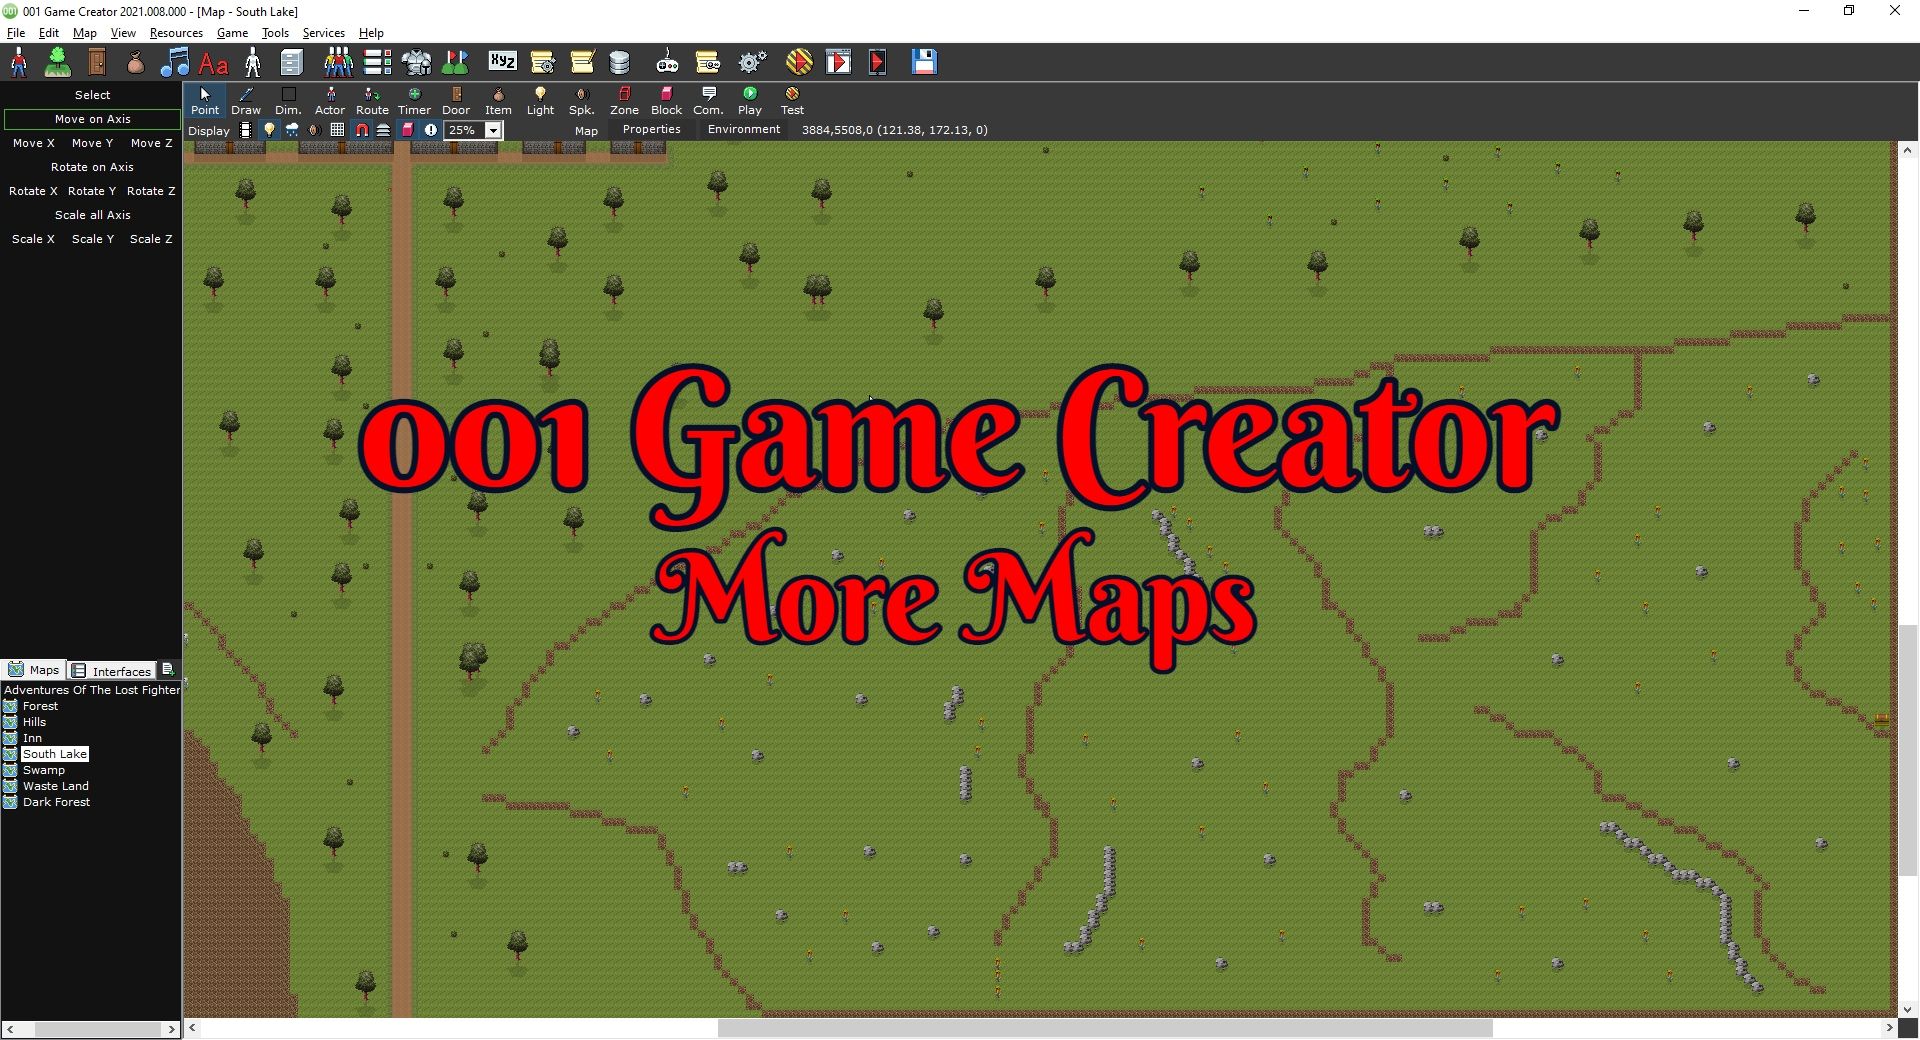Open the party group of people icon

pos(338,62)
